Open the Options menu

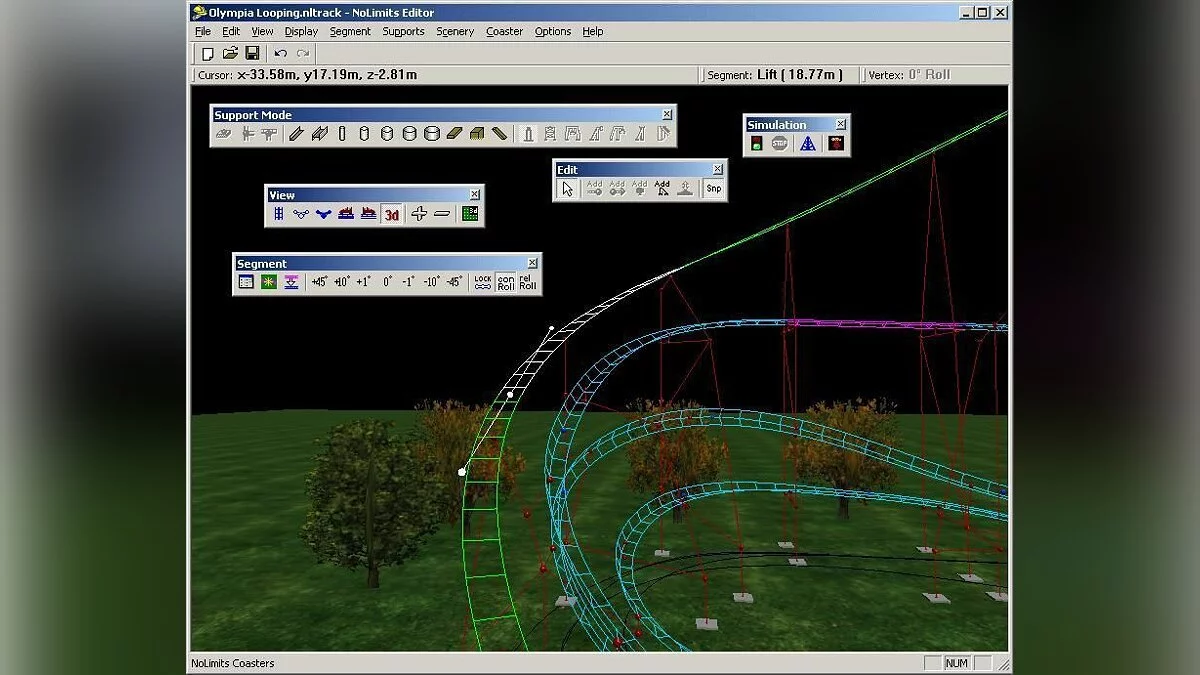553,31
